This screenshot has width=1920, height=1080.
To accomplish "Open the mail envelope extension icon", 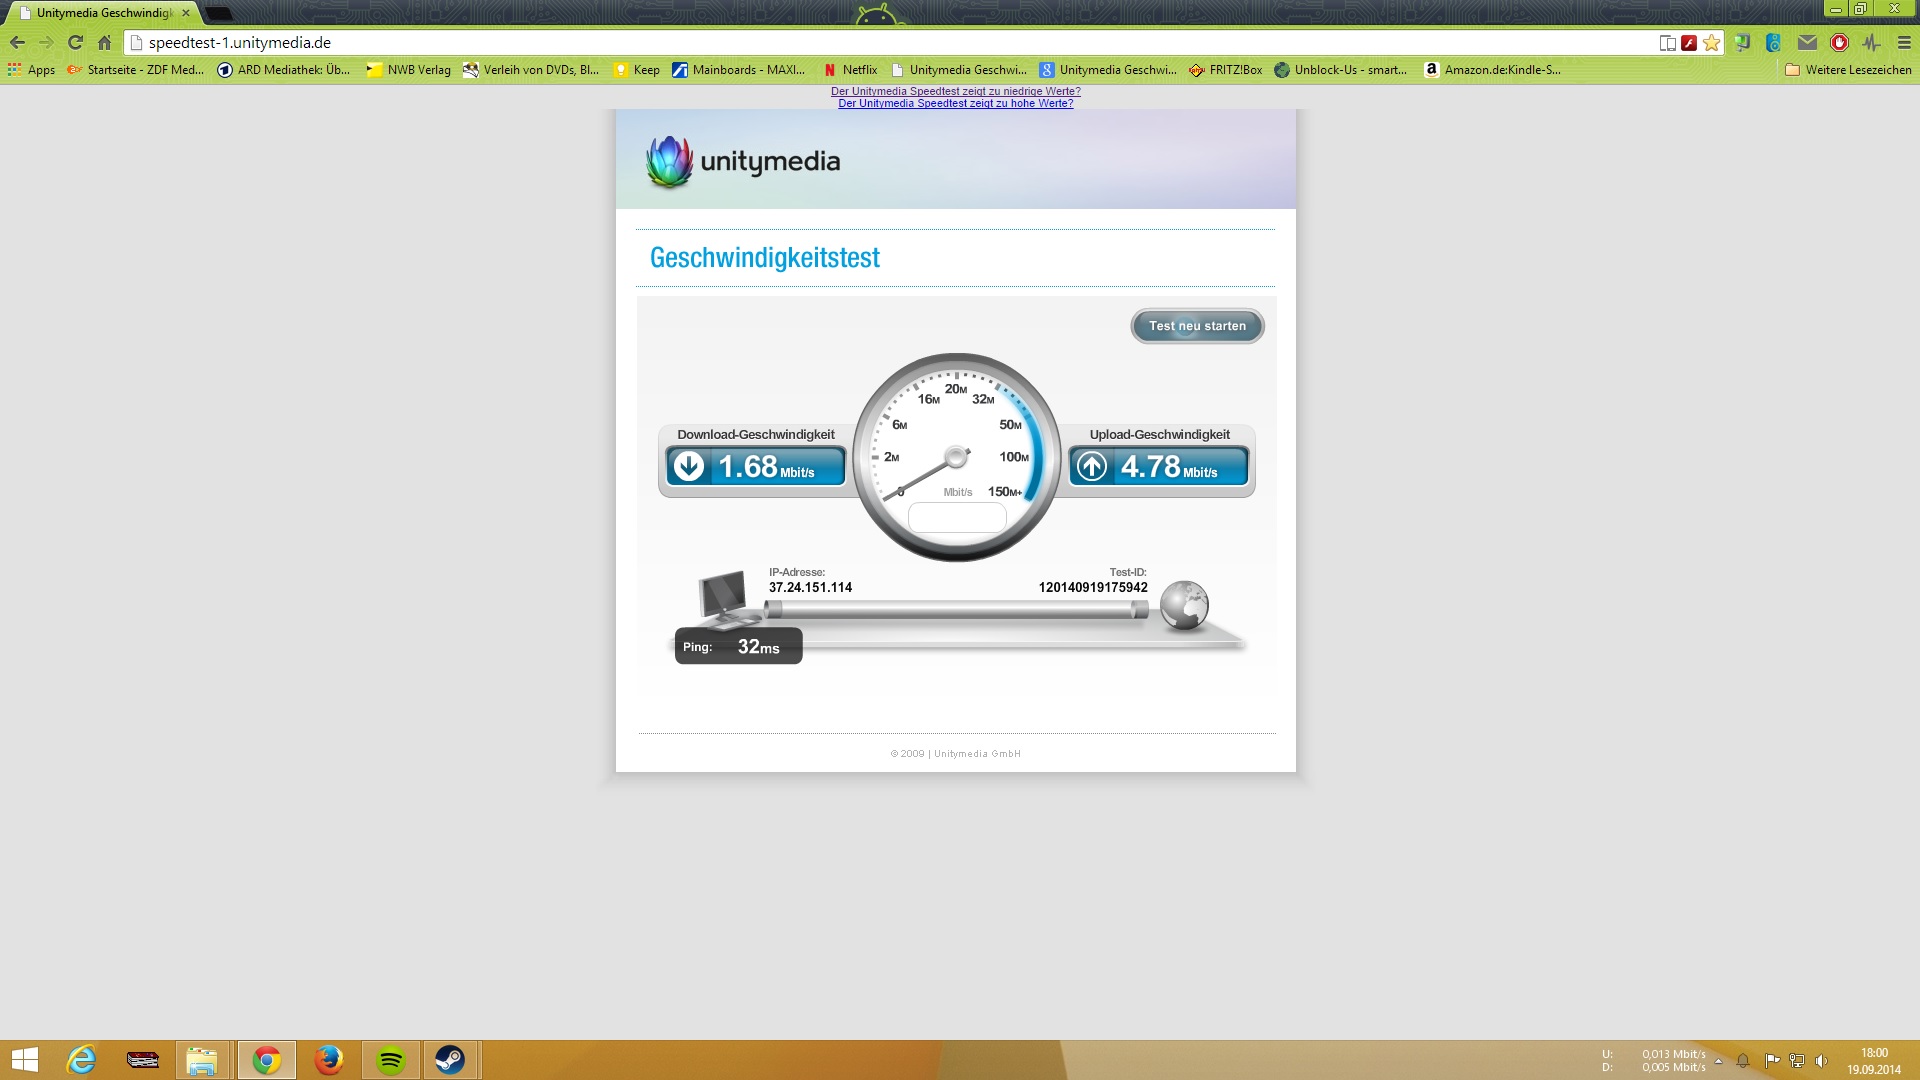I will pyautogui.click(x=1807, y=43).
